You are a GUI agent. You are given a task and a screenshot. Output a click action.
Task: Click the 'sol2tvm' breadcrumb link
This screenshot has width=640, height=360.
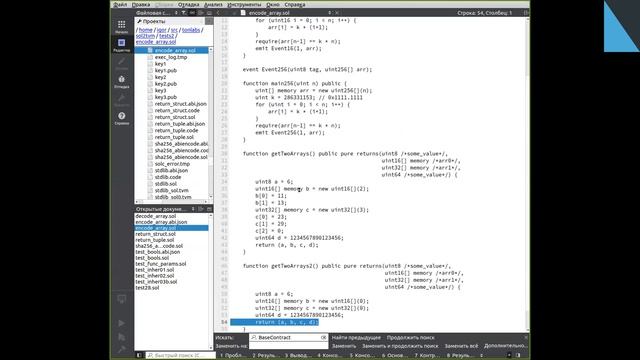145,36
